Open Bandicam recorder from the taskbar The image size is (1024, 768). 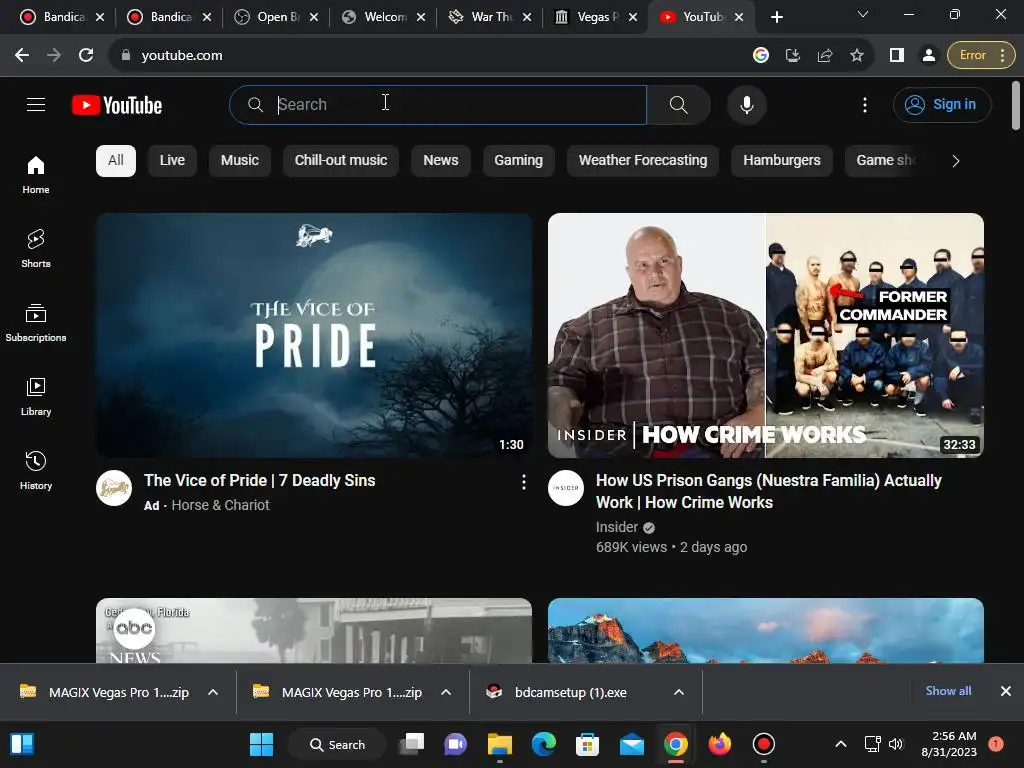(x=763, y=744)
